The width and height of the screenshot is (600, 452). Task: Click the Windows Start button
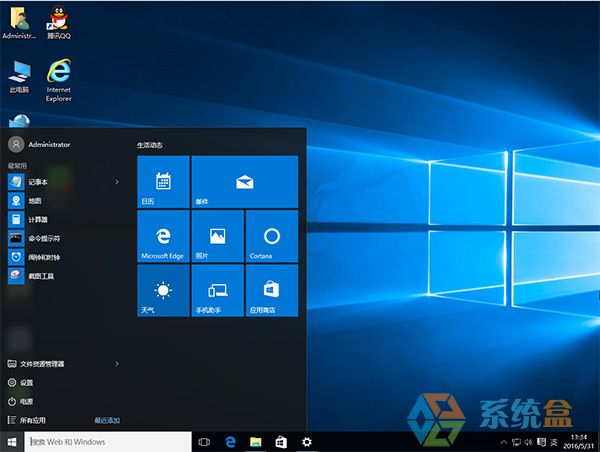(x=12, y=441)
